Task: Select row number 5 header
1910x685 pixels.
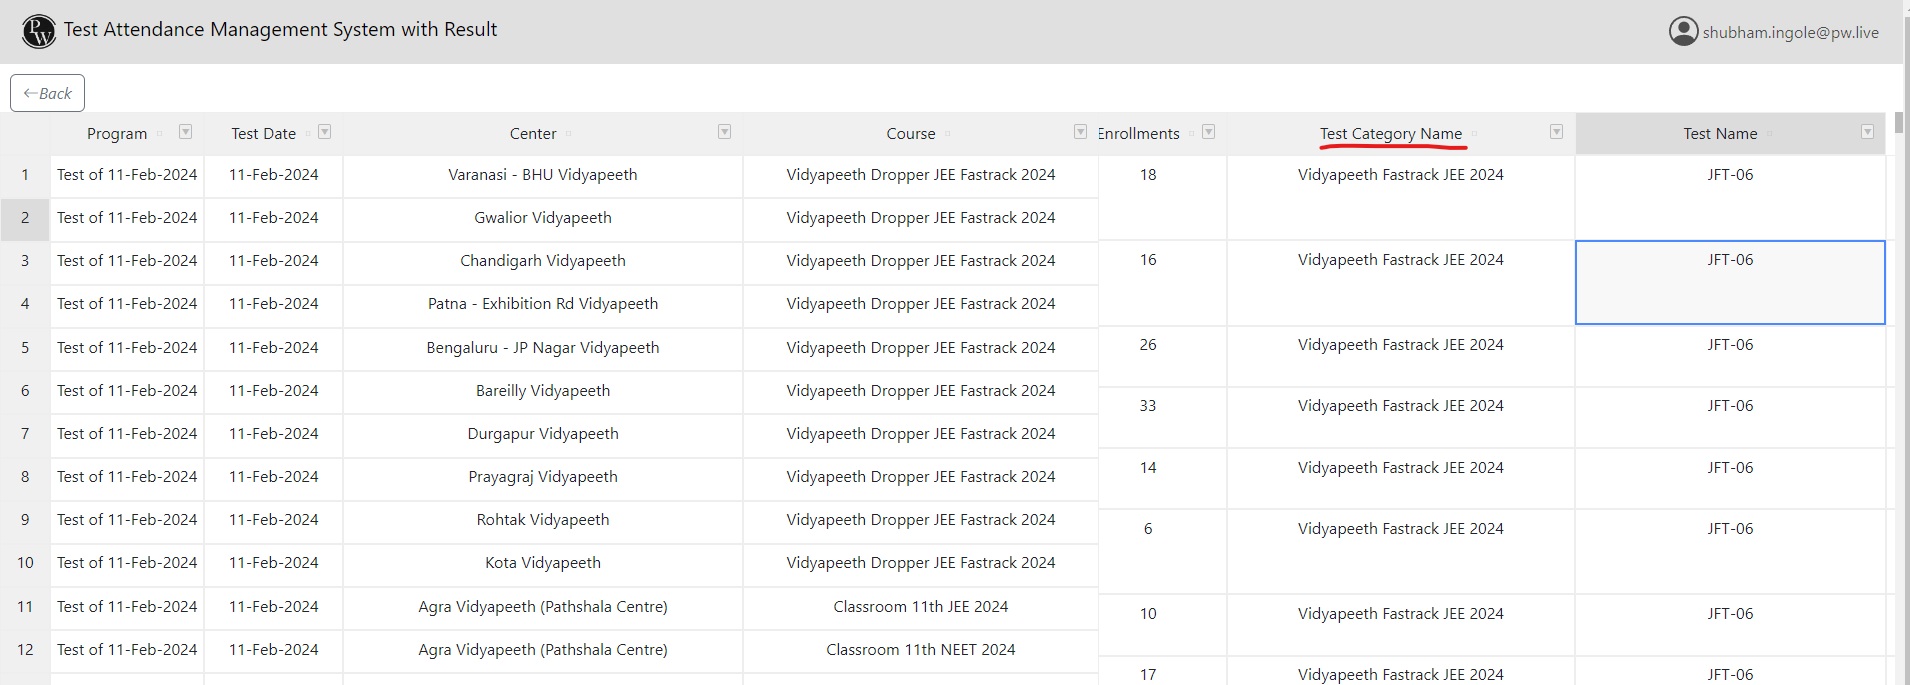Action: (x=25, y=348)
